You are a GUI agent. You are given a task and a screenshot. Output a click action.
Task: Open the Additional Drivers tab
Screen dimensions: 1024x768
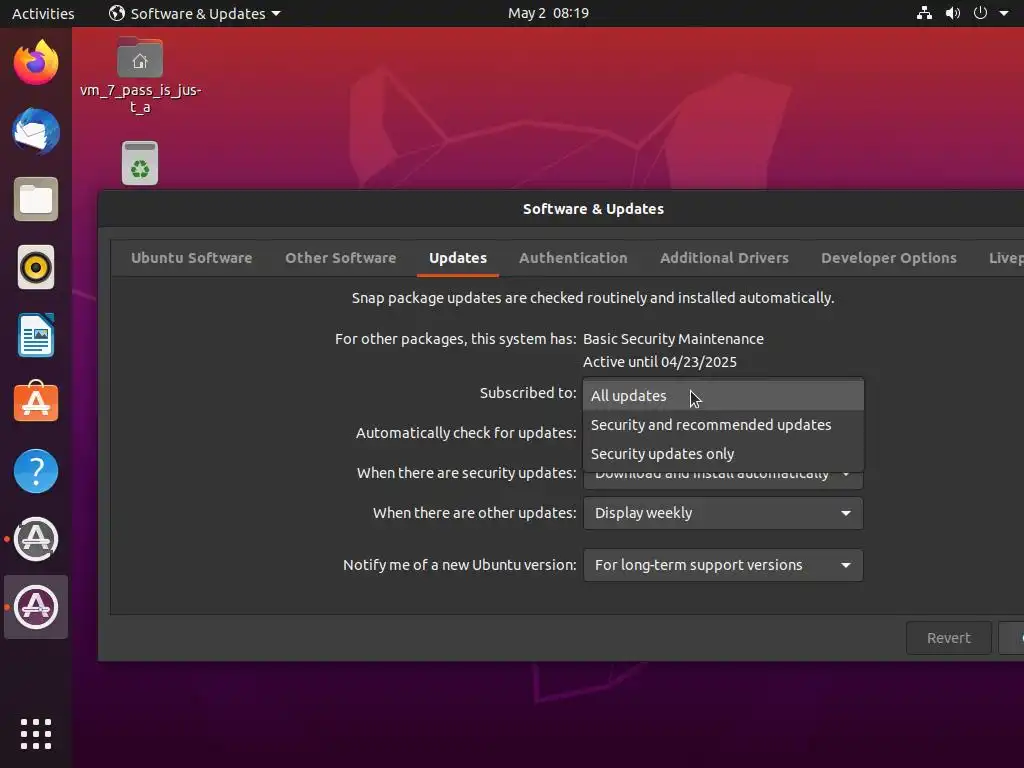(x=724, y=258)
